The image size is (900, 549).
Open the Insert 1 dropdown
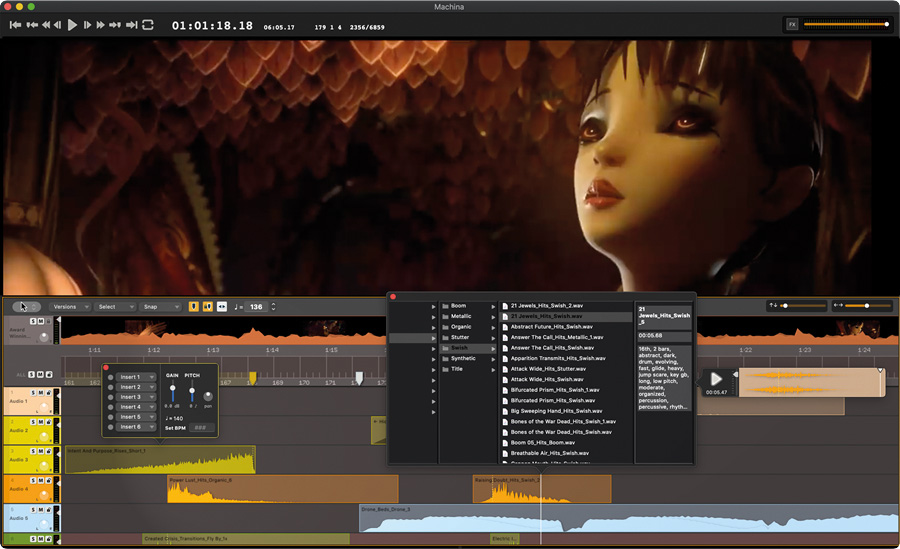click(x=136, y=377)
